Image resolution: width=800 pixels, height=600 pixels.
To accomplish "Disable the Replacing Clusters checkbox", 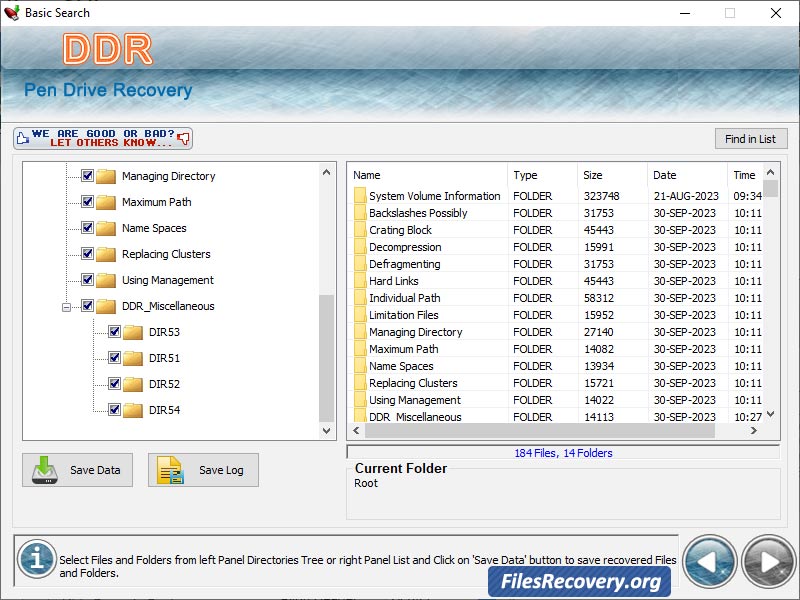I will pos(86,254).
